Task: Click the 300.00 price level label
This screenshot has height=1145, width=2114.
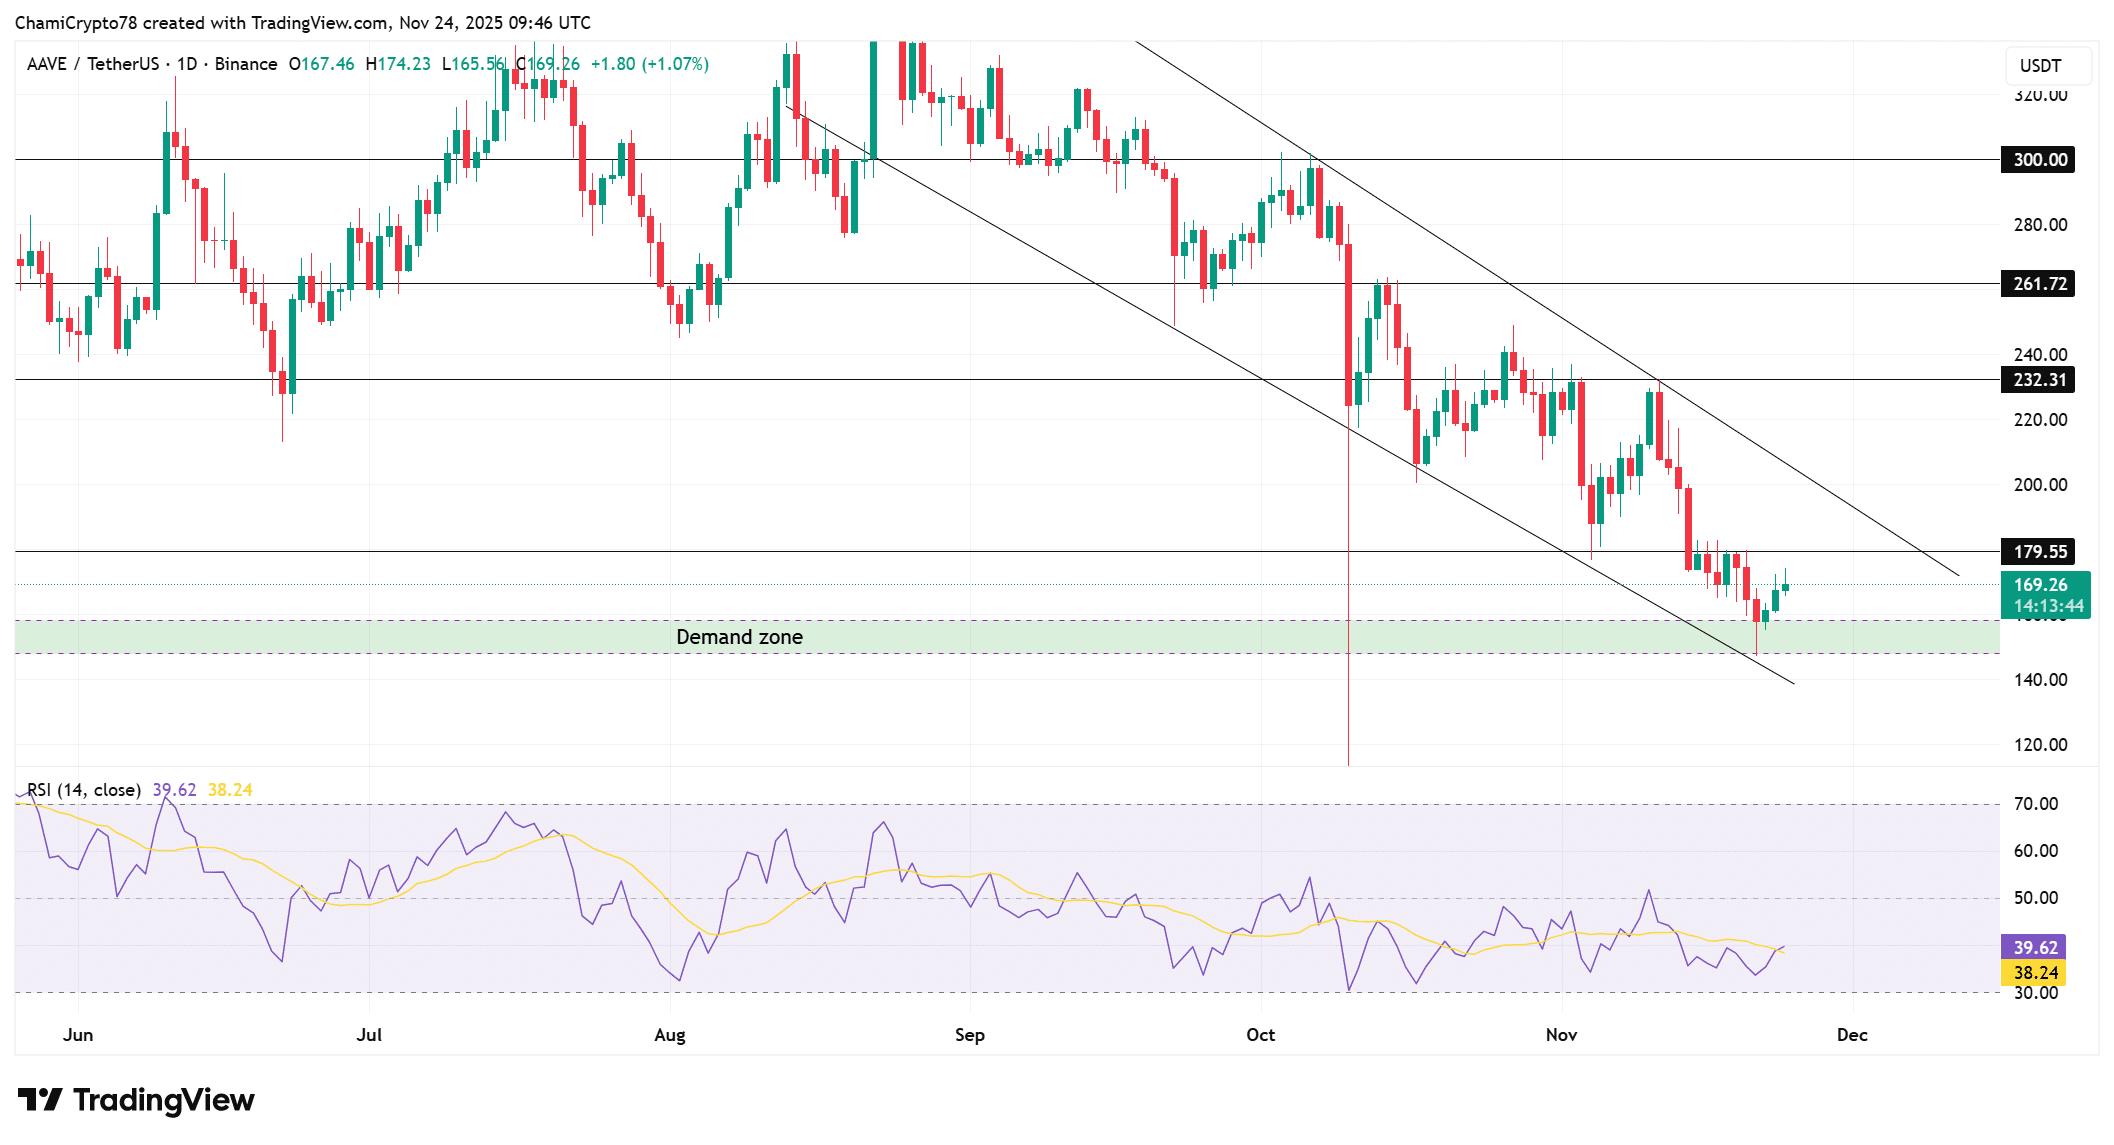Action: coord(2037,160)
